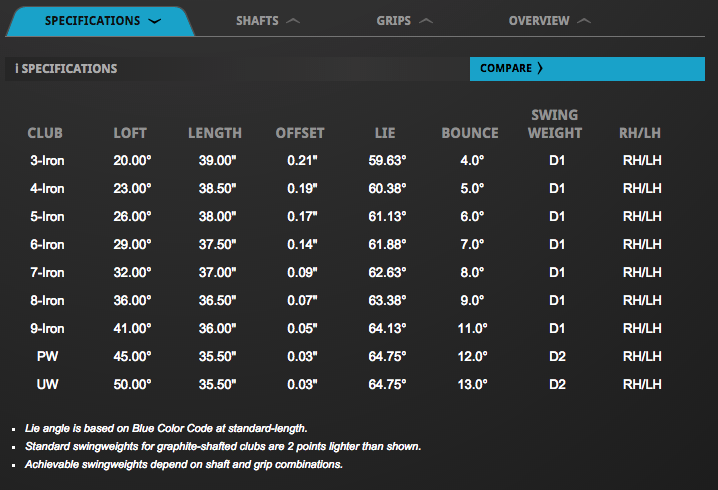Click the 61.13° lie value
Viewport: 718px width, 490px height.
(x=387, y=217)
